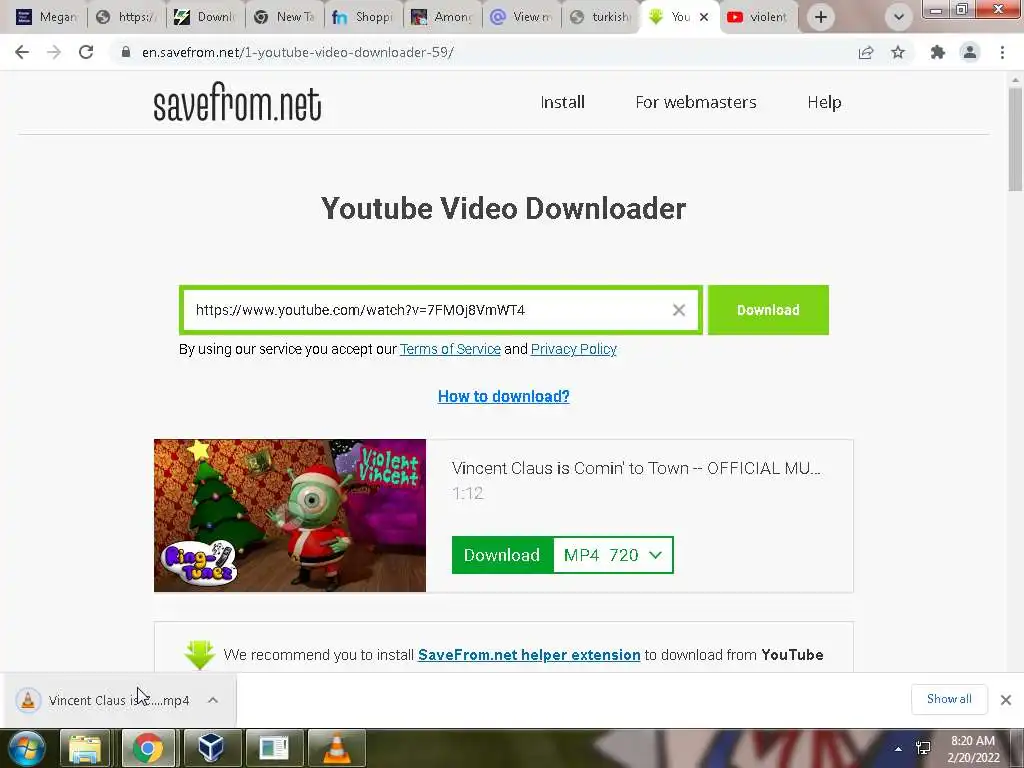The image size is (1024, 768).
Task: Switch to the Megan tab
Action: click(45, 17)
